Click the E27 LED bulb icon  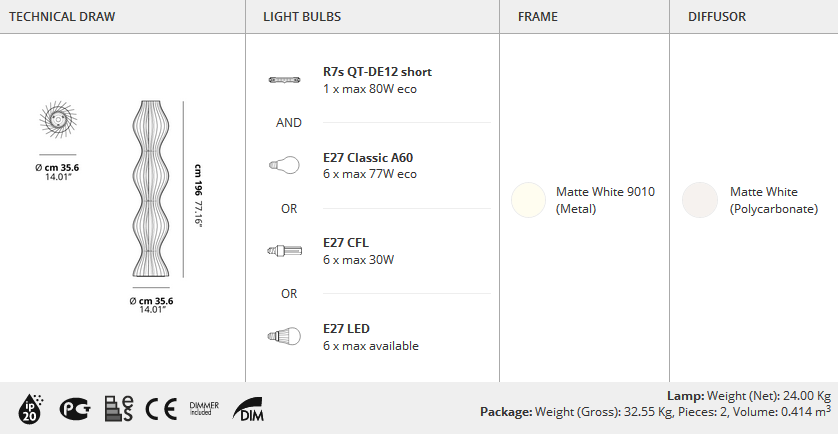click(x=284, y=336)
